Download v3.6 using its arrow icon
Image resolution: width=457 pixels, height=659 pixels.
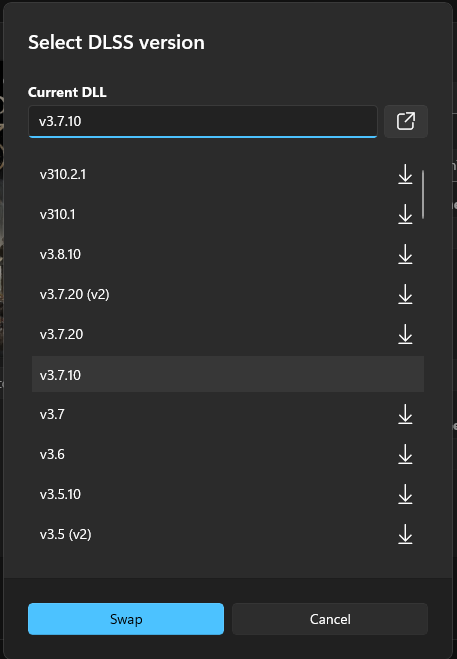[x=405, y=454]
